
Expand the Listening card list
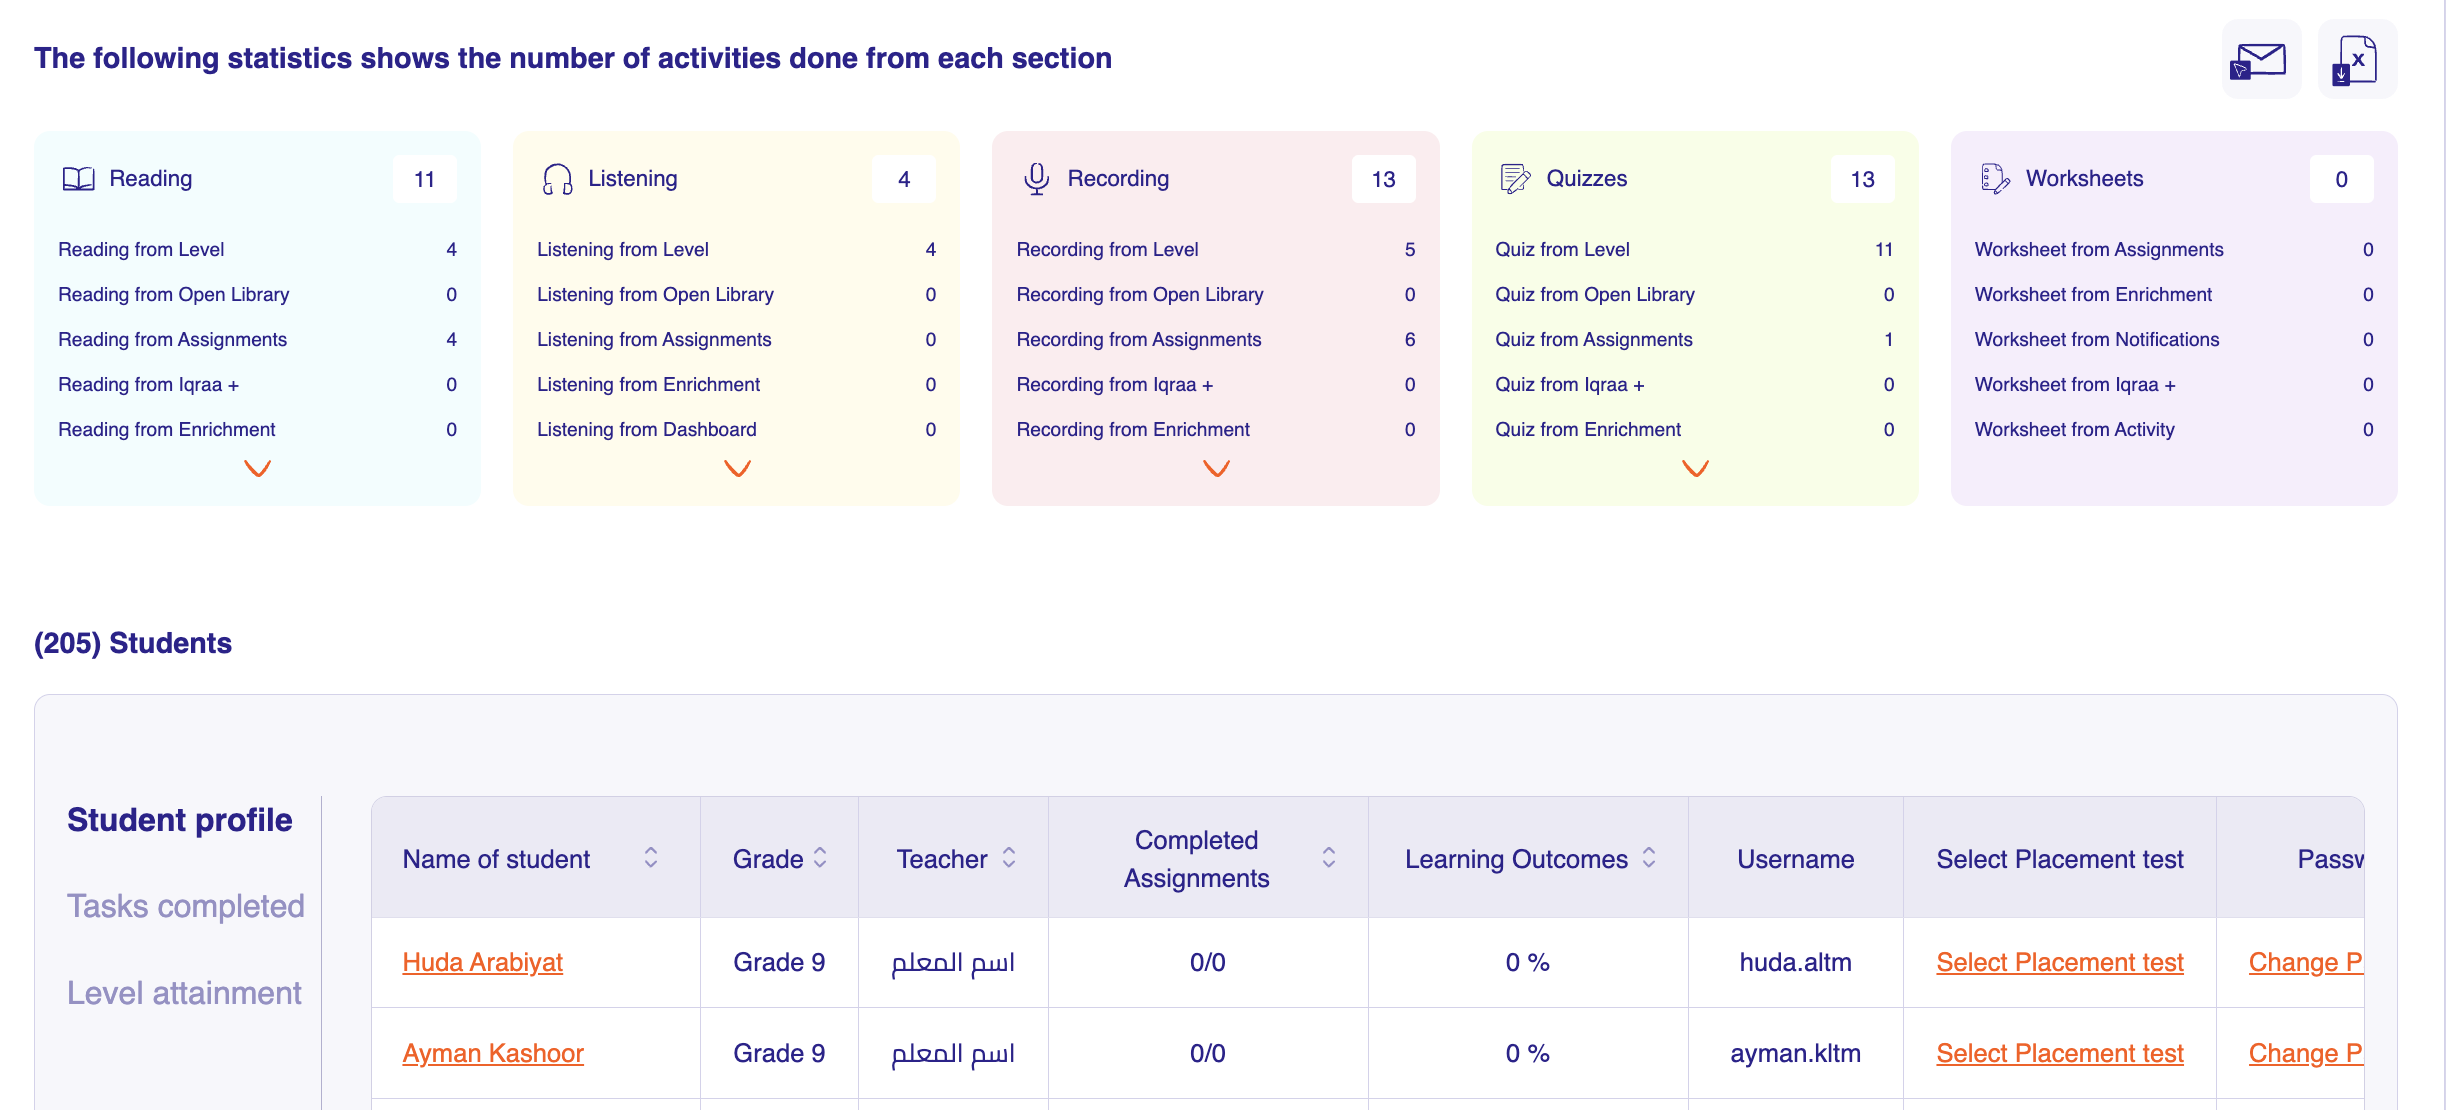[737, 468]
